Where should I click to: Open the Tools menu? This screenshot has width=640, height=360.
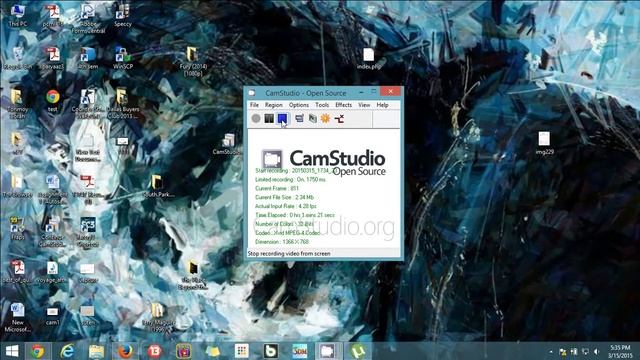(x=322, y=105)
